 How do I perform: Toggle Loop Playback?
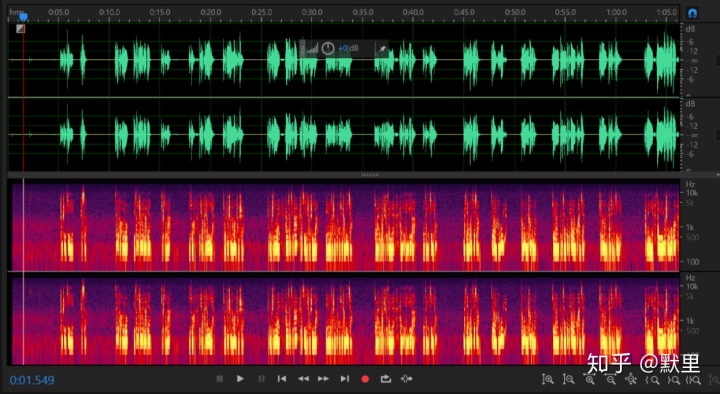(x=386, y=379)
